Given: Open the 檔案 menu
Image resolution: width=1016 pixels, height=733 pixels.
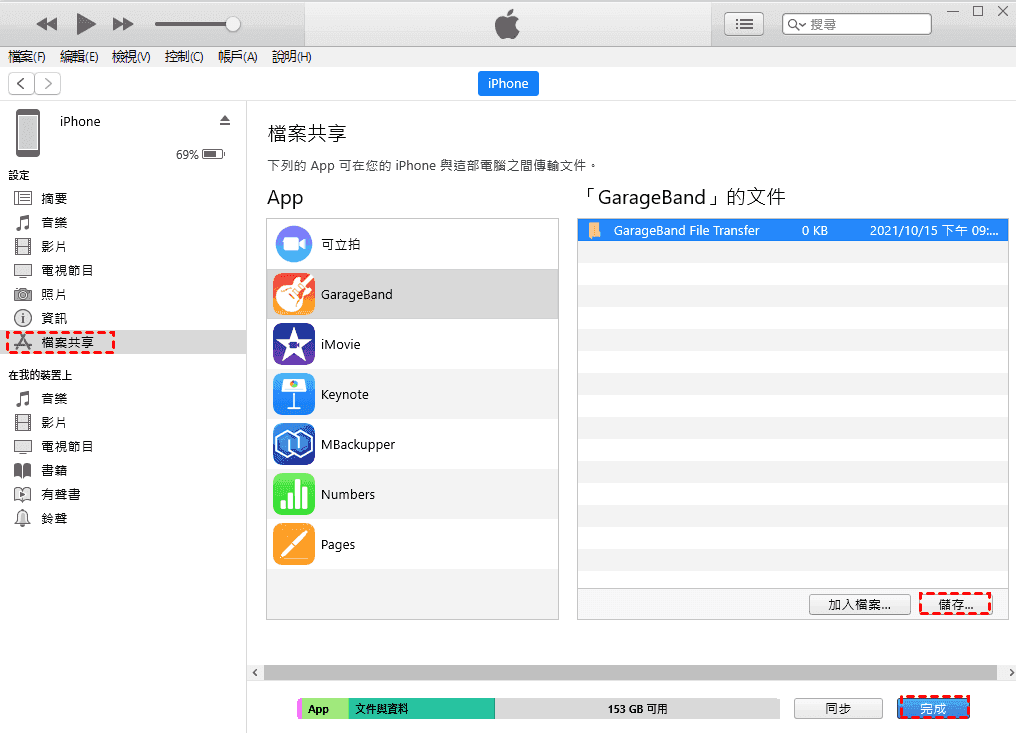Looking at the screenshot, I should [27, 57].
